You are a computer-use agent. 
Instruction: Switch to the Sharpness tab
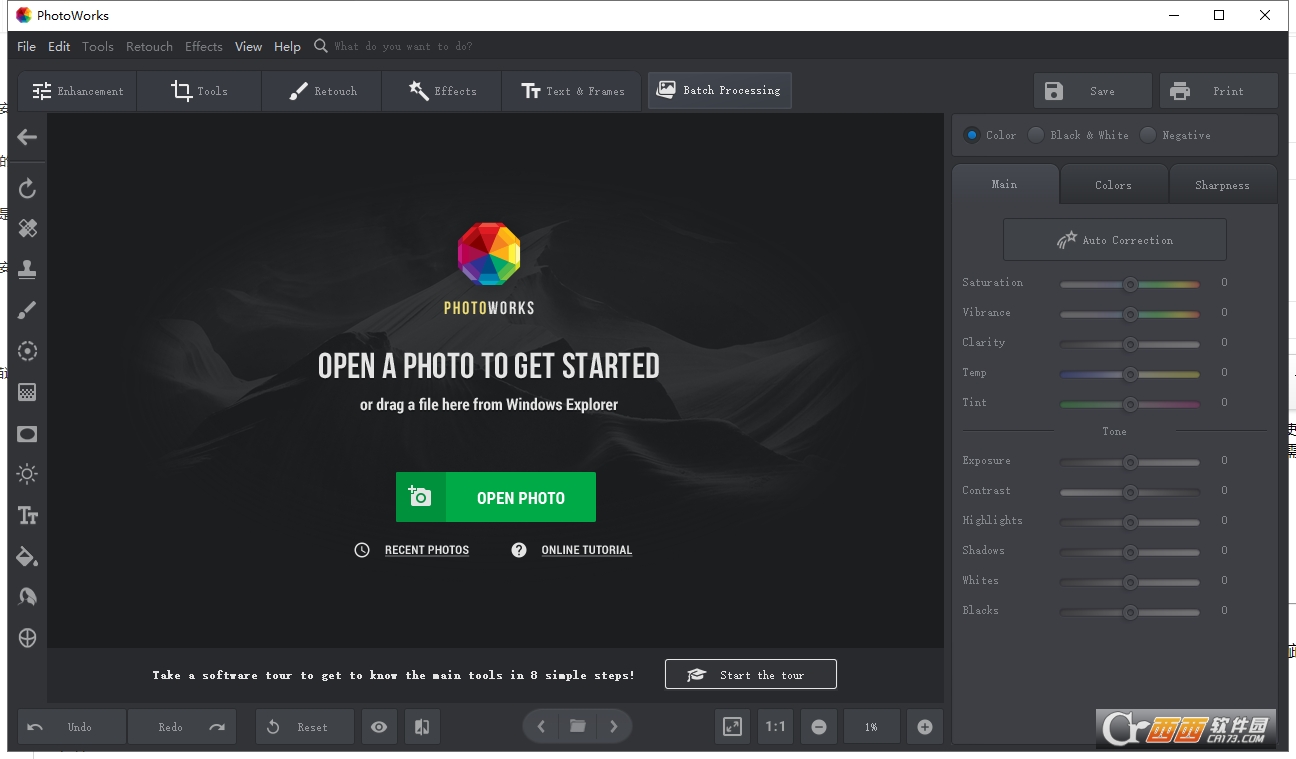tap(1222, 185)
